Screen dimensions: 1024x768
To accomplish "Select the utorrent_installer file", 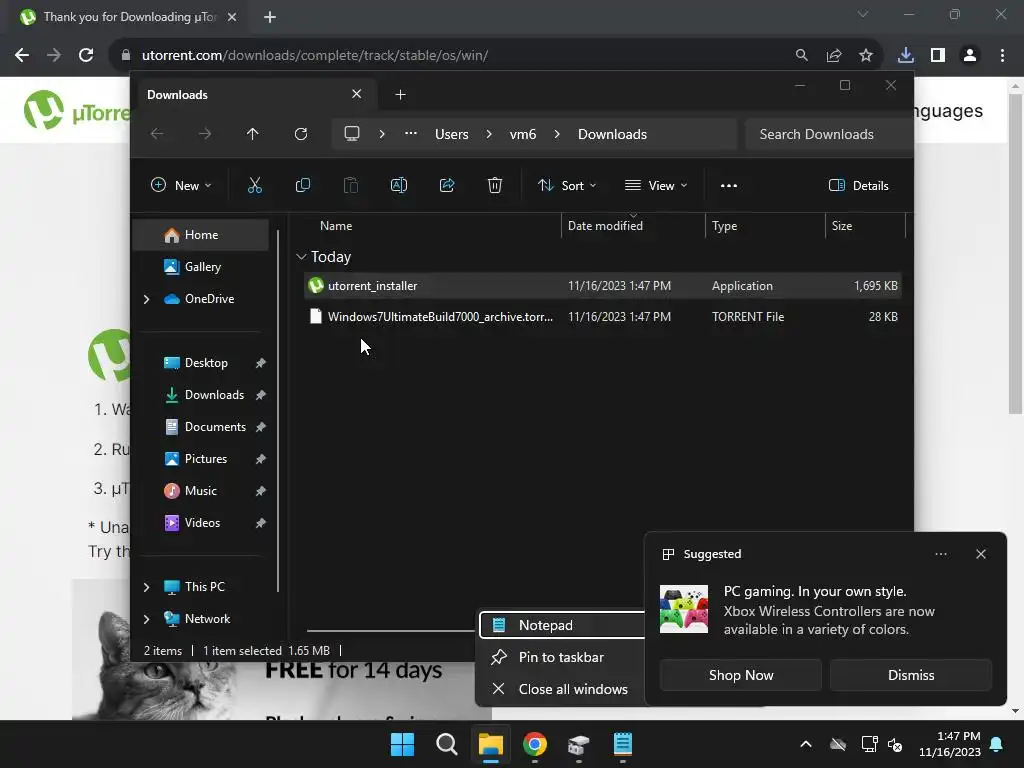I will (603, 285).
